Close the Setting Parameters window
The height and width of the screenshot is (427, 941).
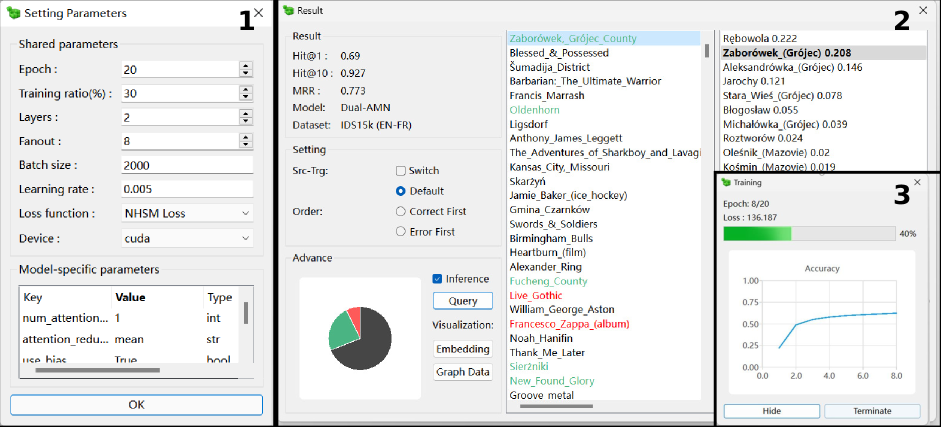[x=259, y=13]
